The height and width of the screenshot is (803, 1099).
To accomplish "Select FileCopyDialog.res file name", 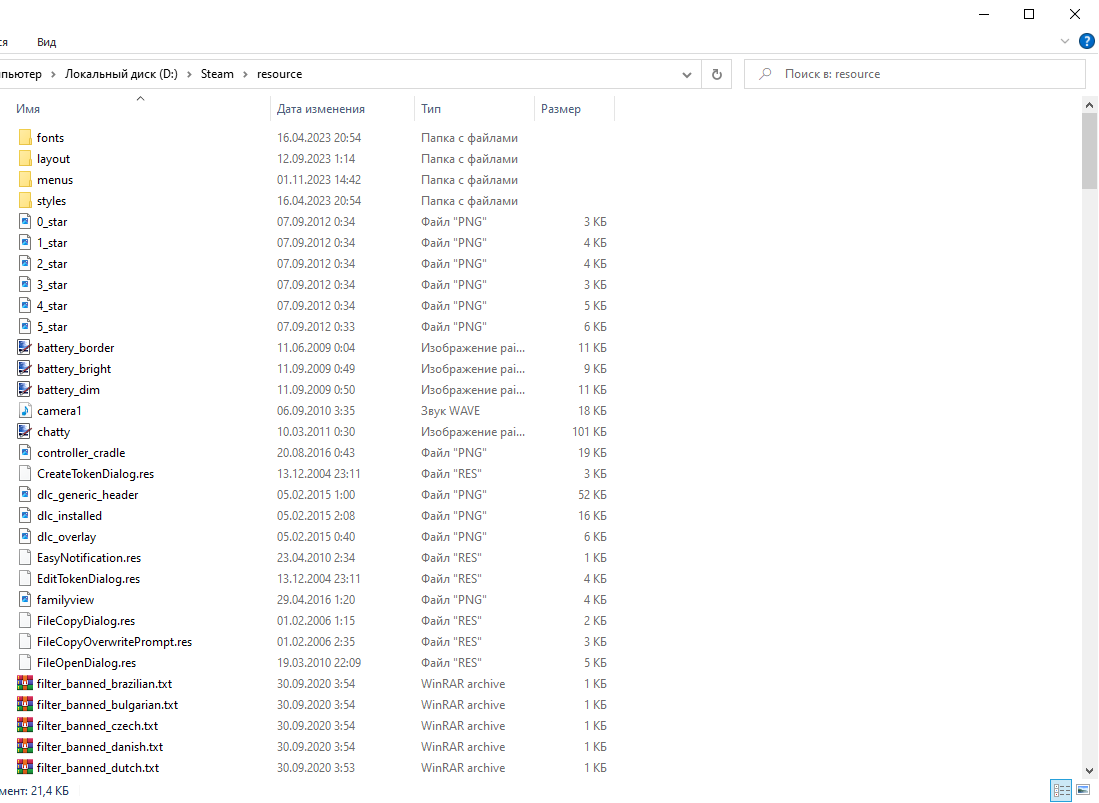I will (86, 621).
